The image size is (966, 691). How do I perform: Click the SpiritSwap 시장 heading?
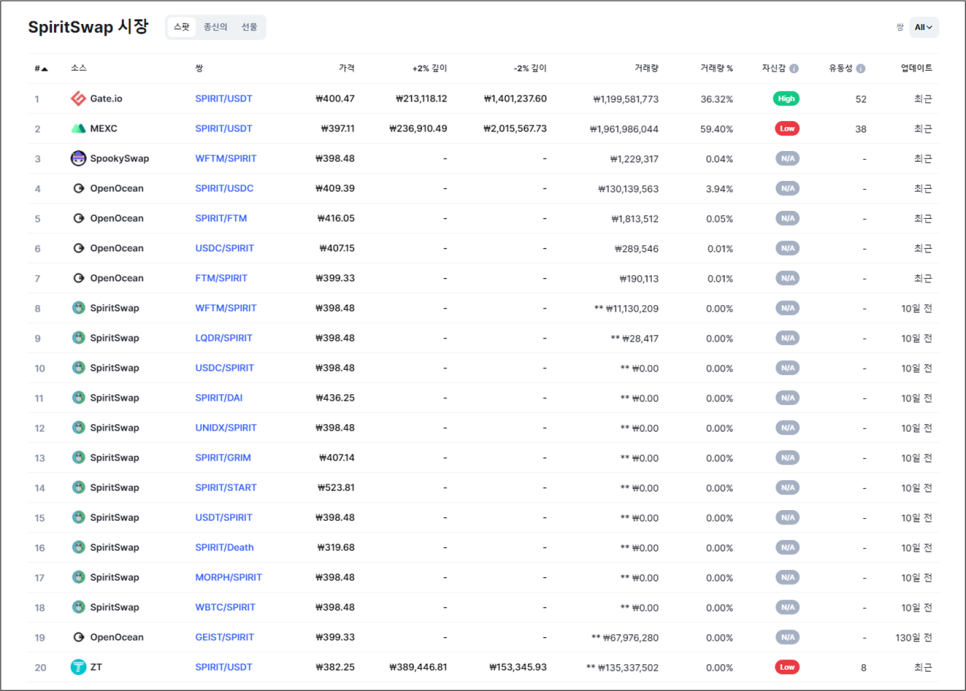88,27
